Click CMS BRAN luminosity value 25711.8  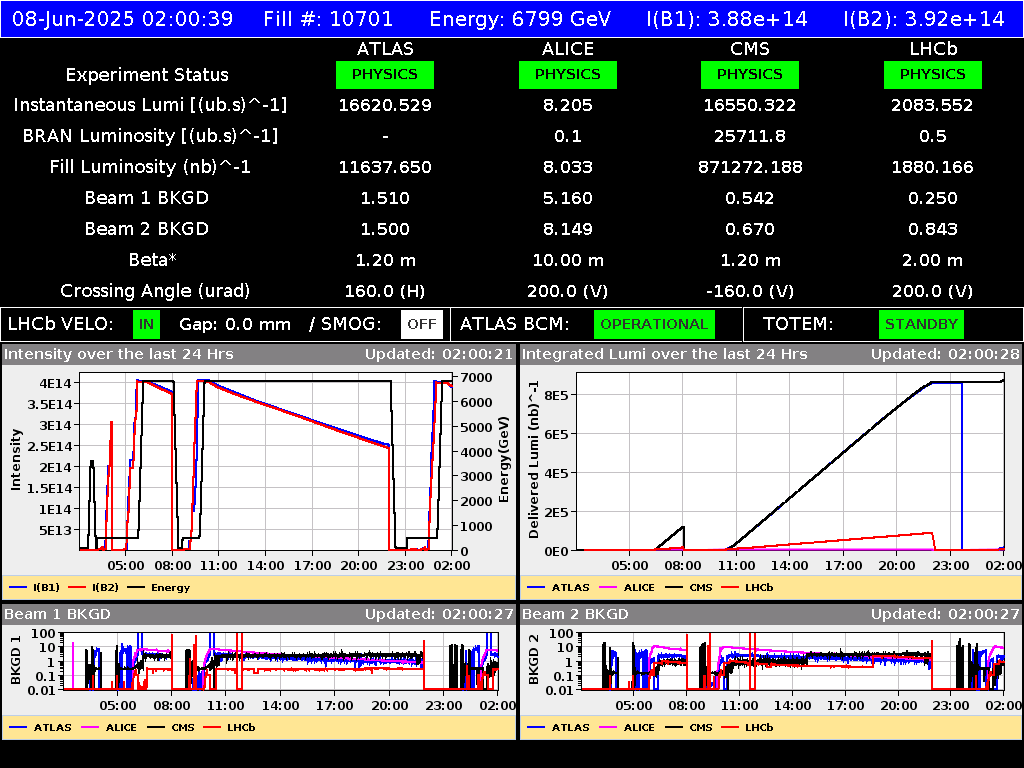(x=750, y=136)
